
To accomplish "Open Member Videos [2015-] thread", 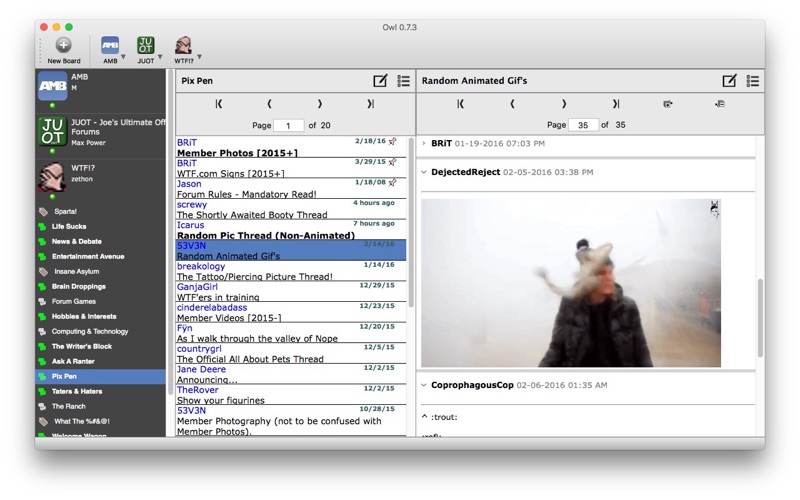I will click(x=291, y=312).
